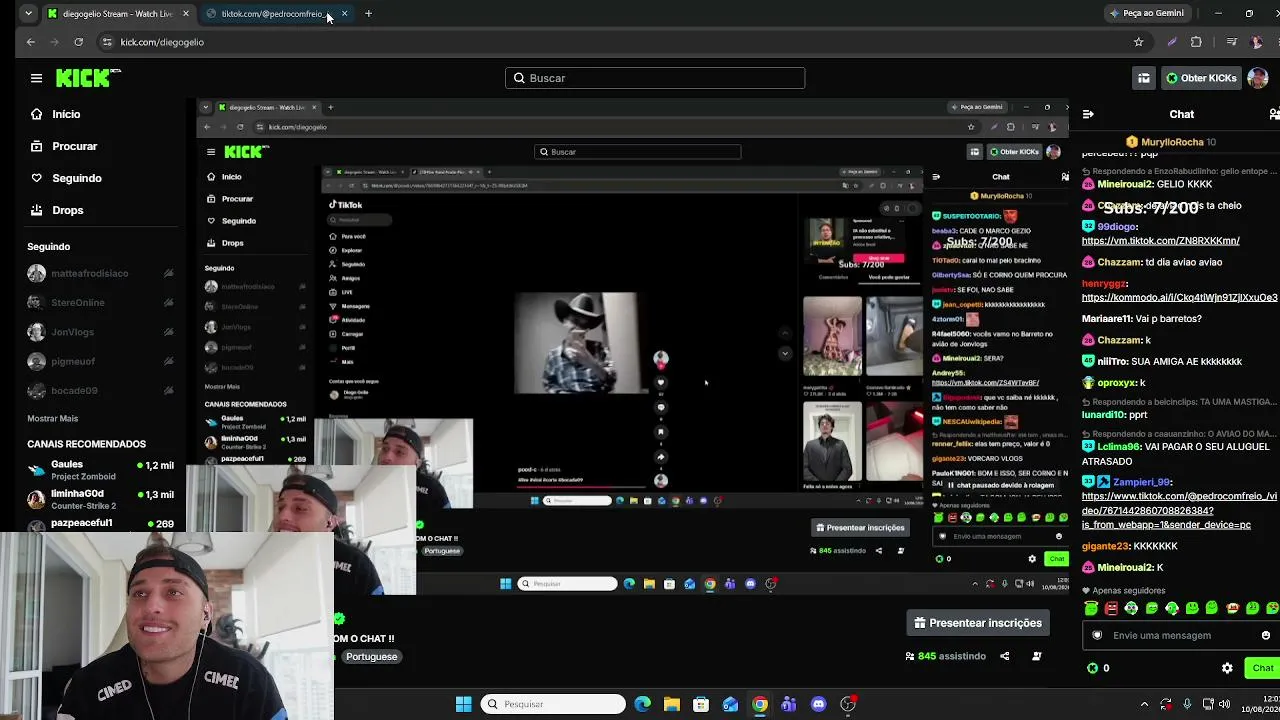Open chat settings gear icon

tap(1227, 668)
